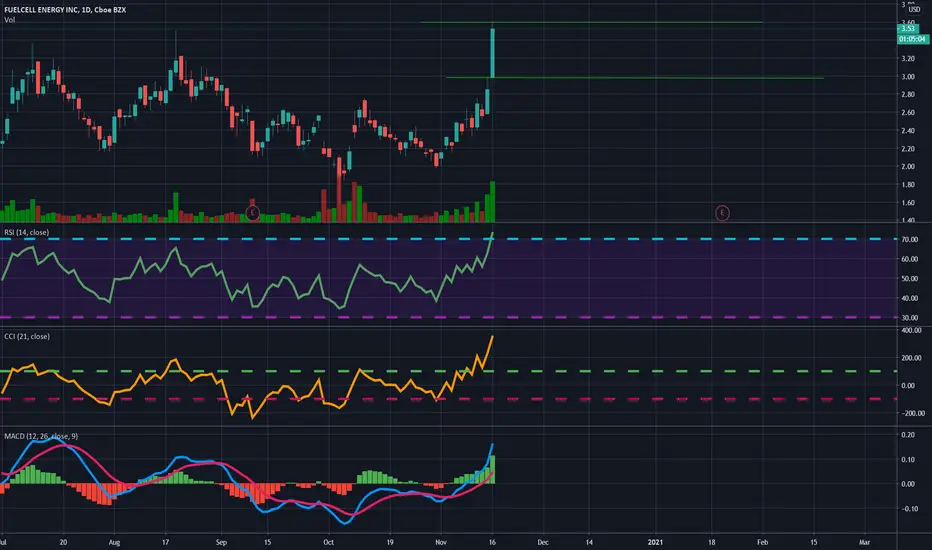932x550 pixels.
Task: Click the 'Dec' label on time axis
Action: tap(543, 542)
